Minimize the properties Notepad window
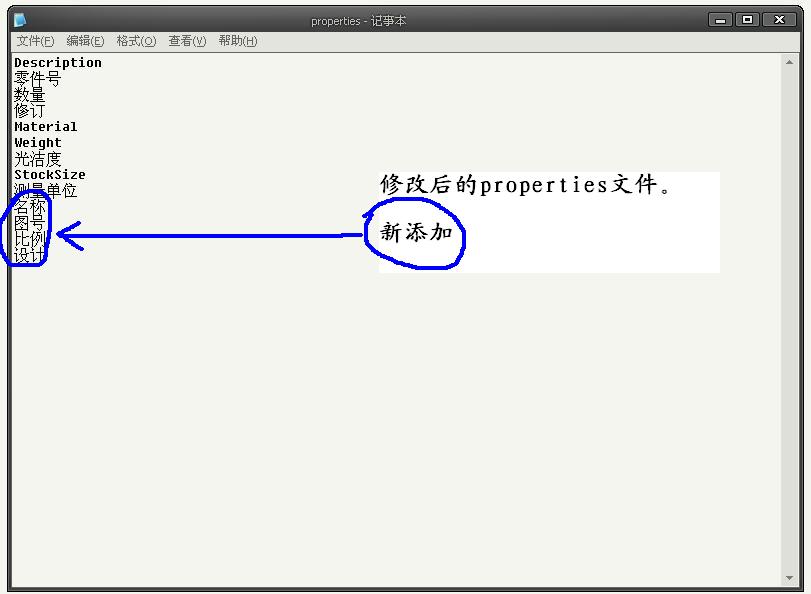 pyautogui.click(x=720, y=20)
